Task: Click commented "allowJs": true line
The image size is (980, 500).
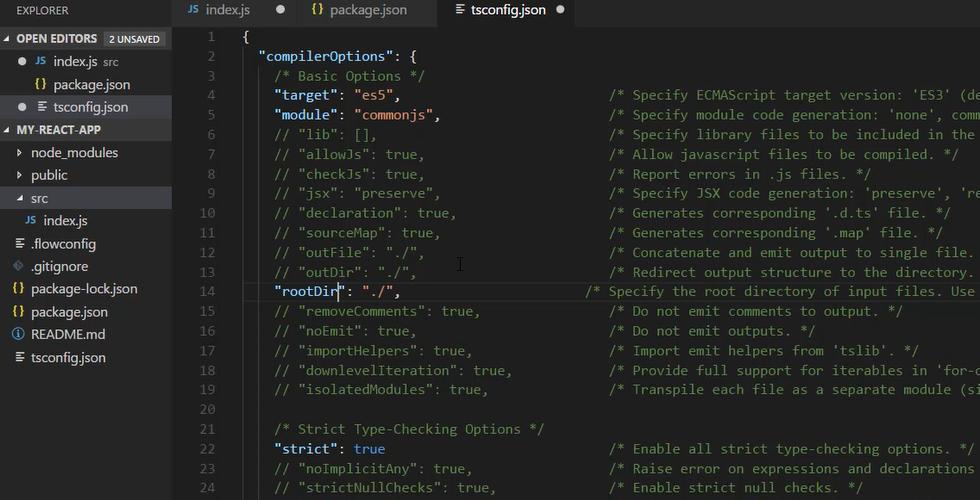Action: point(349,154)
